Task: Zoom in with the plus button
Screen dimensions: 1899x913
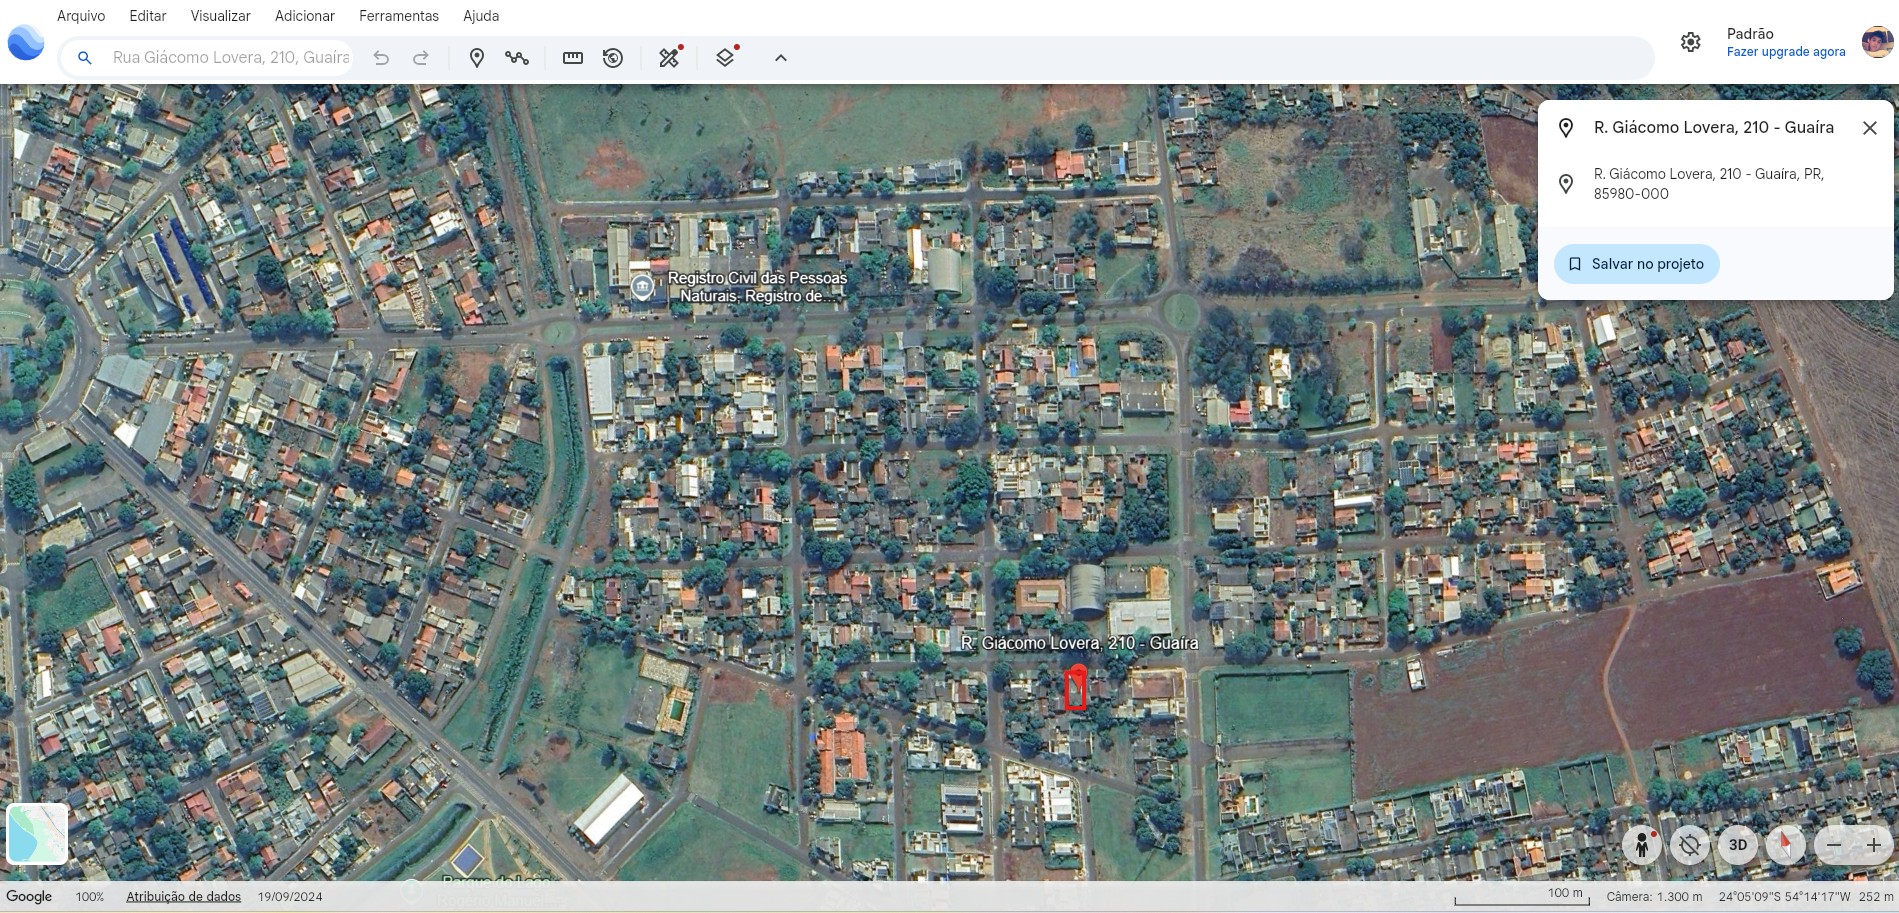Action: 1873,845
